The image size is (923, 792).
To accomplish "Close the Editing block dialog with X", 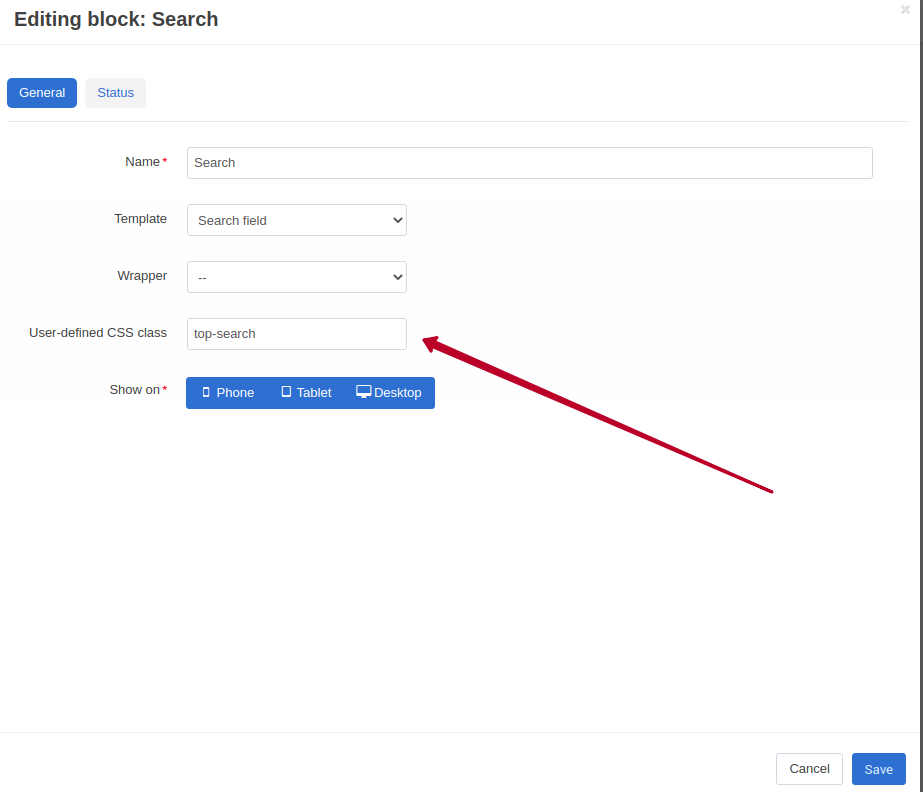I will 905,9.
